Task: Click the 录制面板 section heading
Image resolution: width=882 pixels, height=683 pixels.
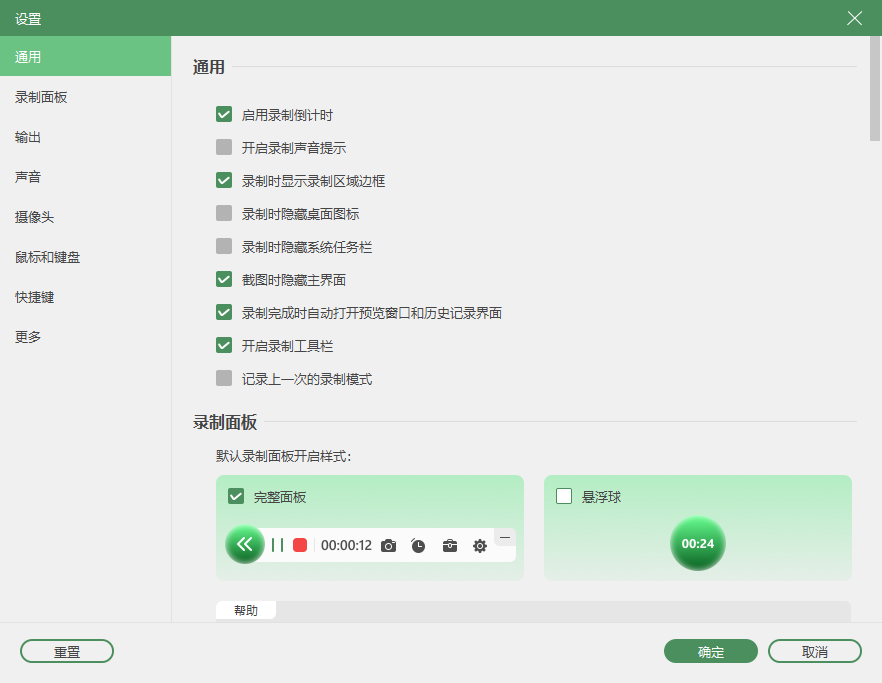Action: pos(225,422)
